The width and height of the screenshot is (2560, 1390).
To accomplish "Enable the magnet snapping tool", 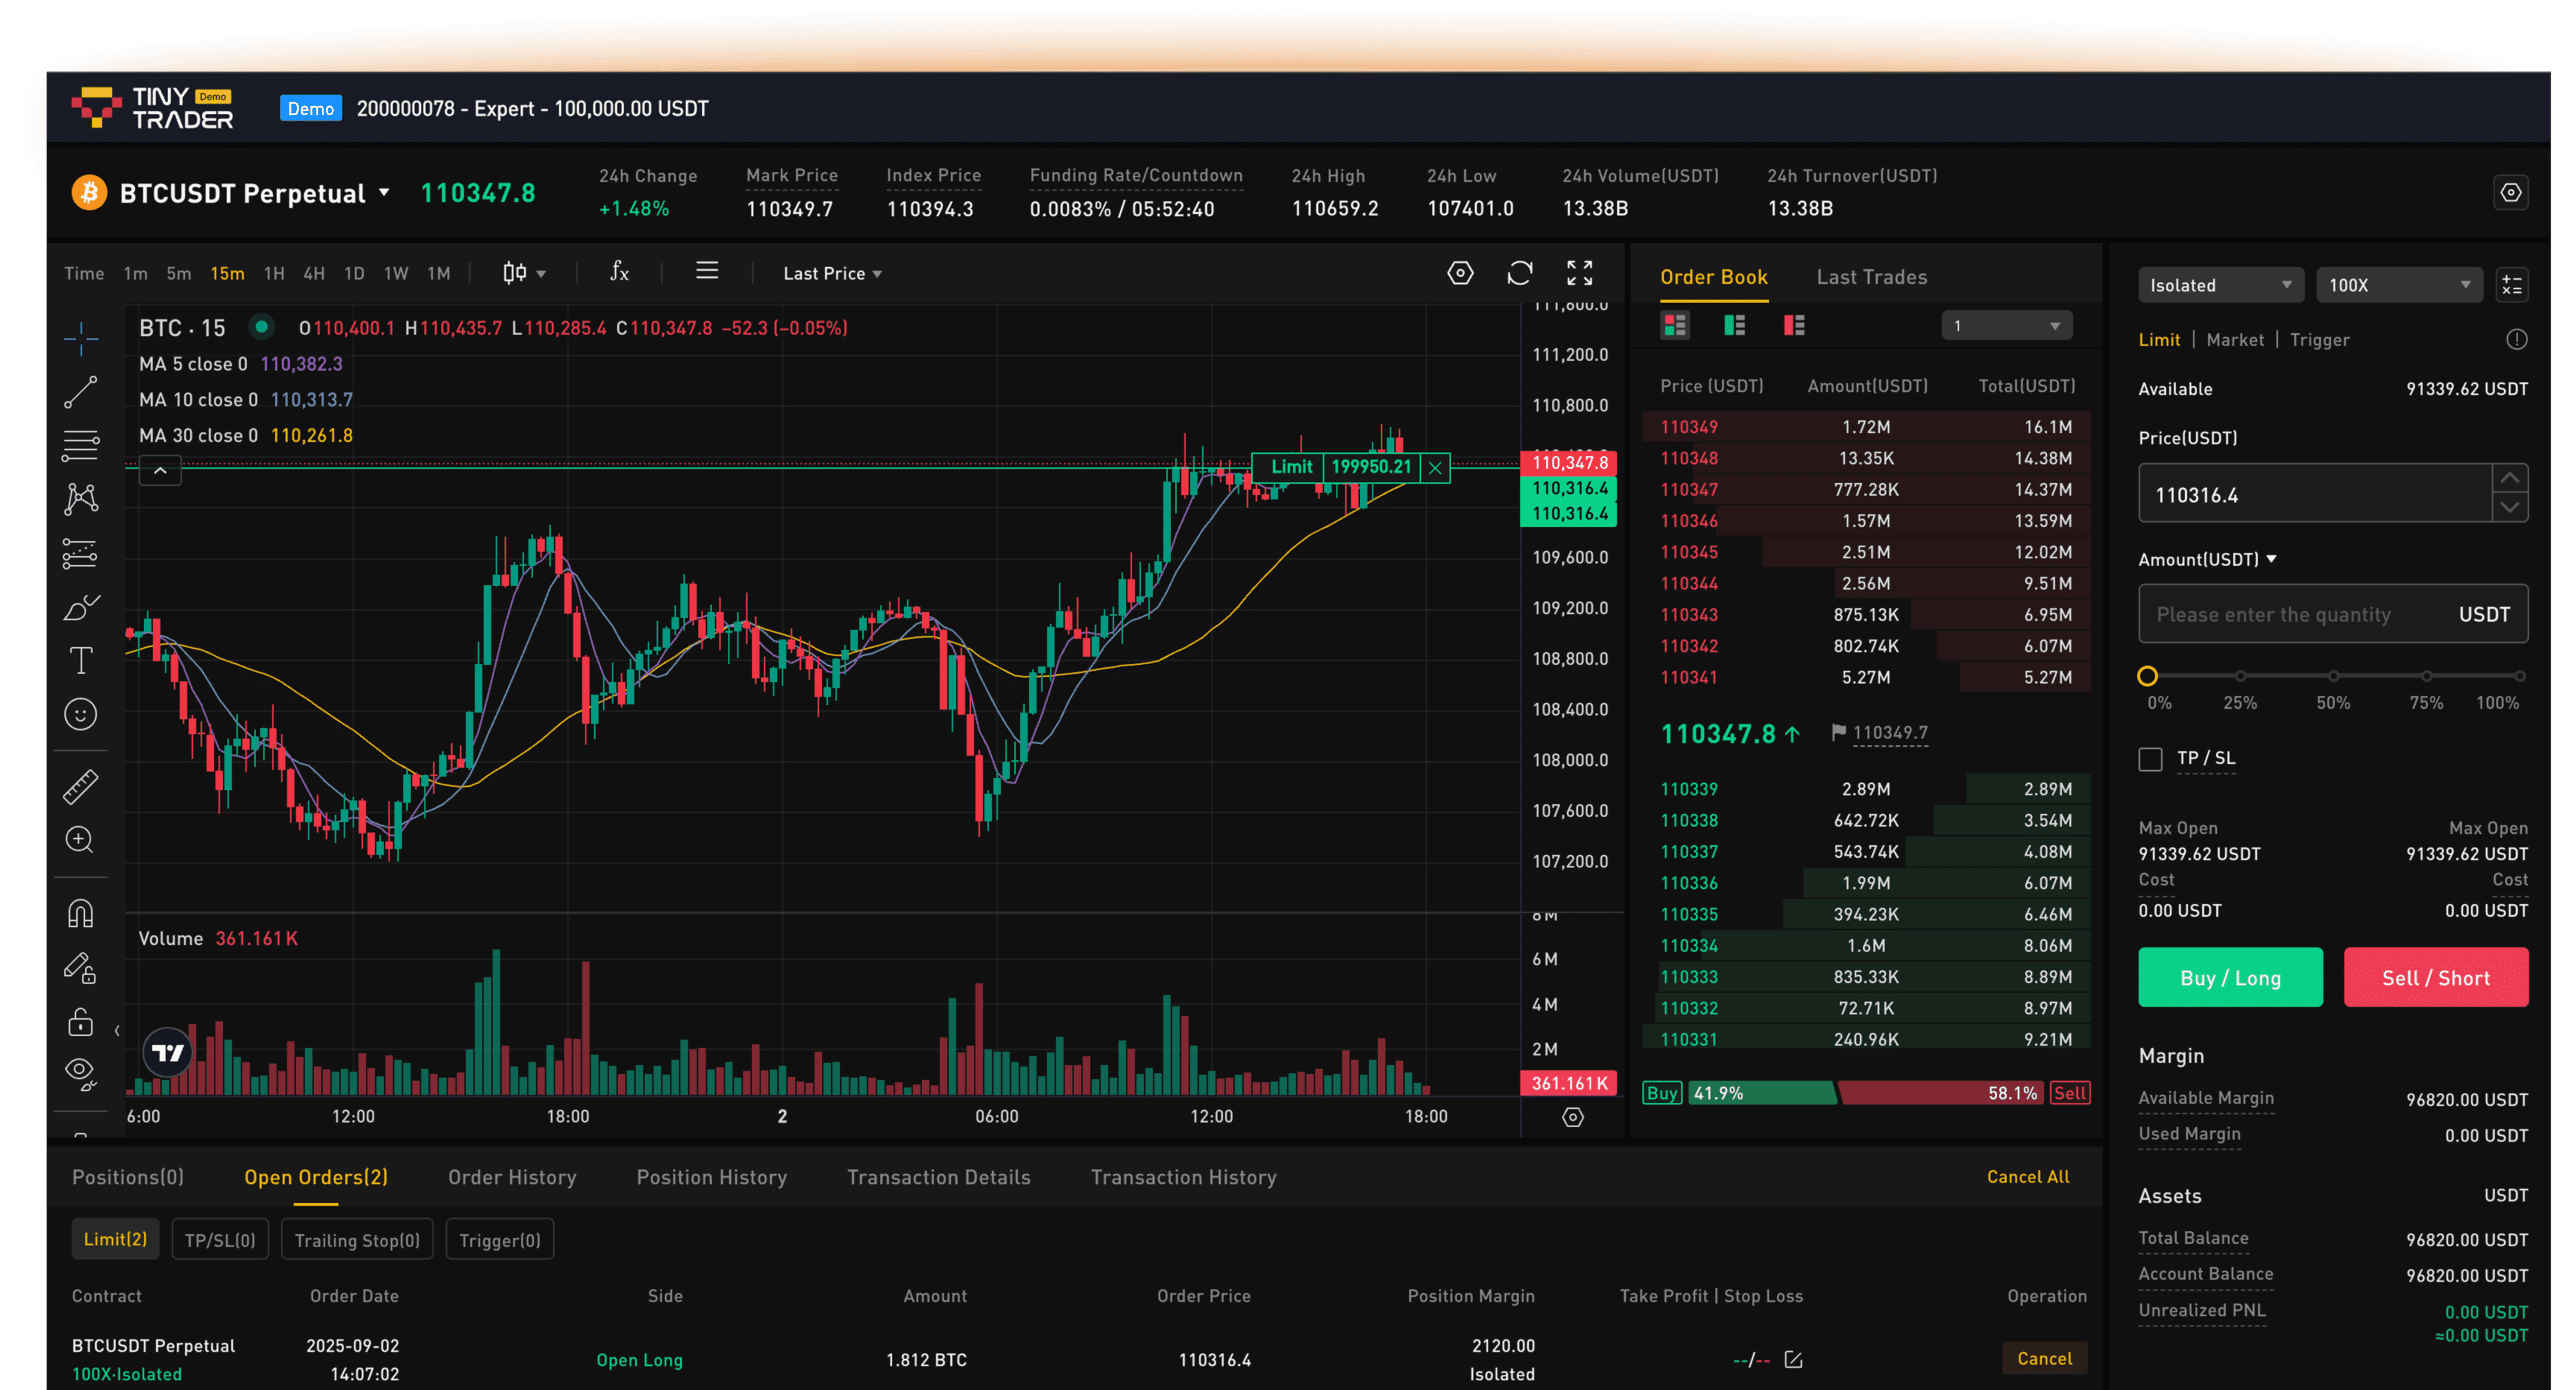I will [81, 912].
